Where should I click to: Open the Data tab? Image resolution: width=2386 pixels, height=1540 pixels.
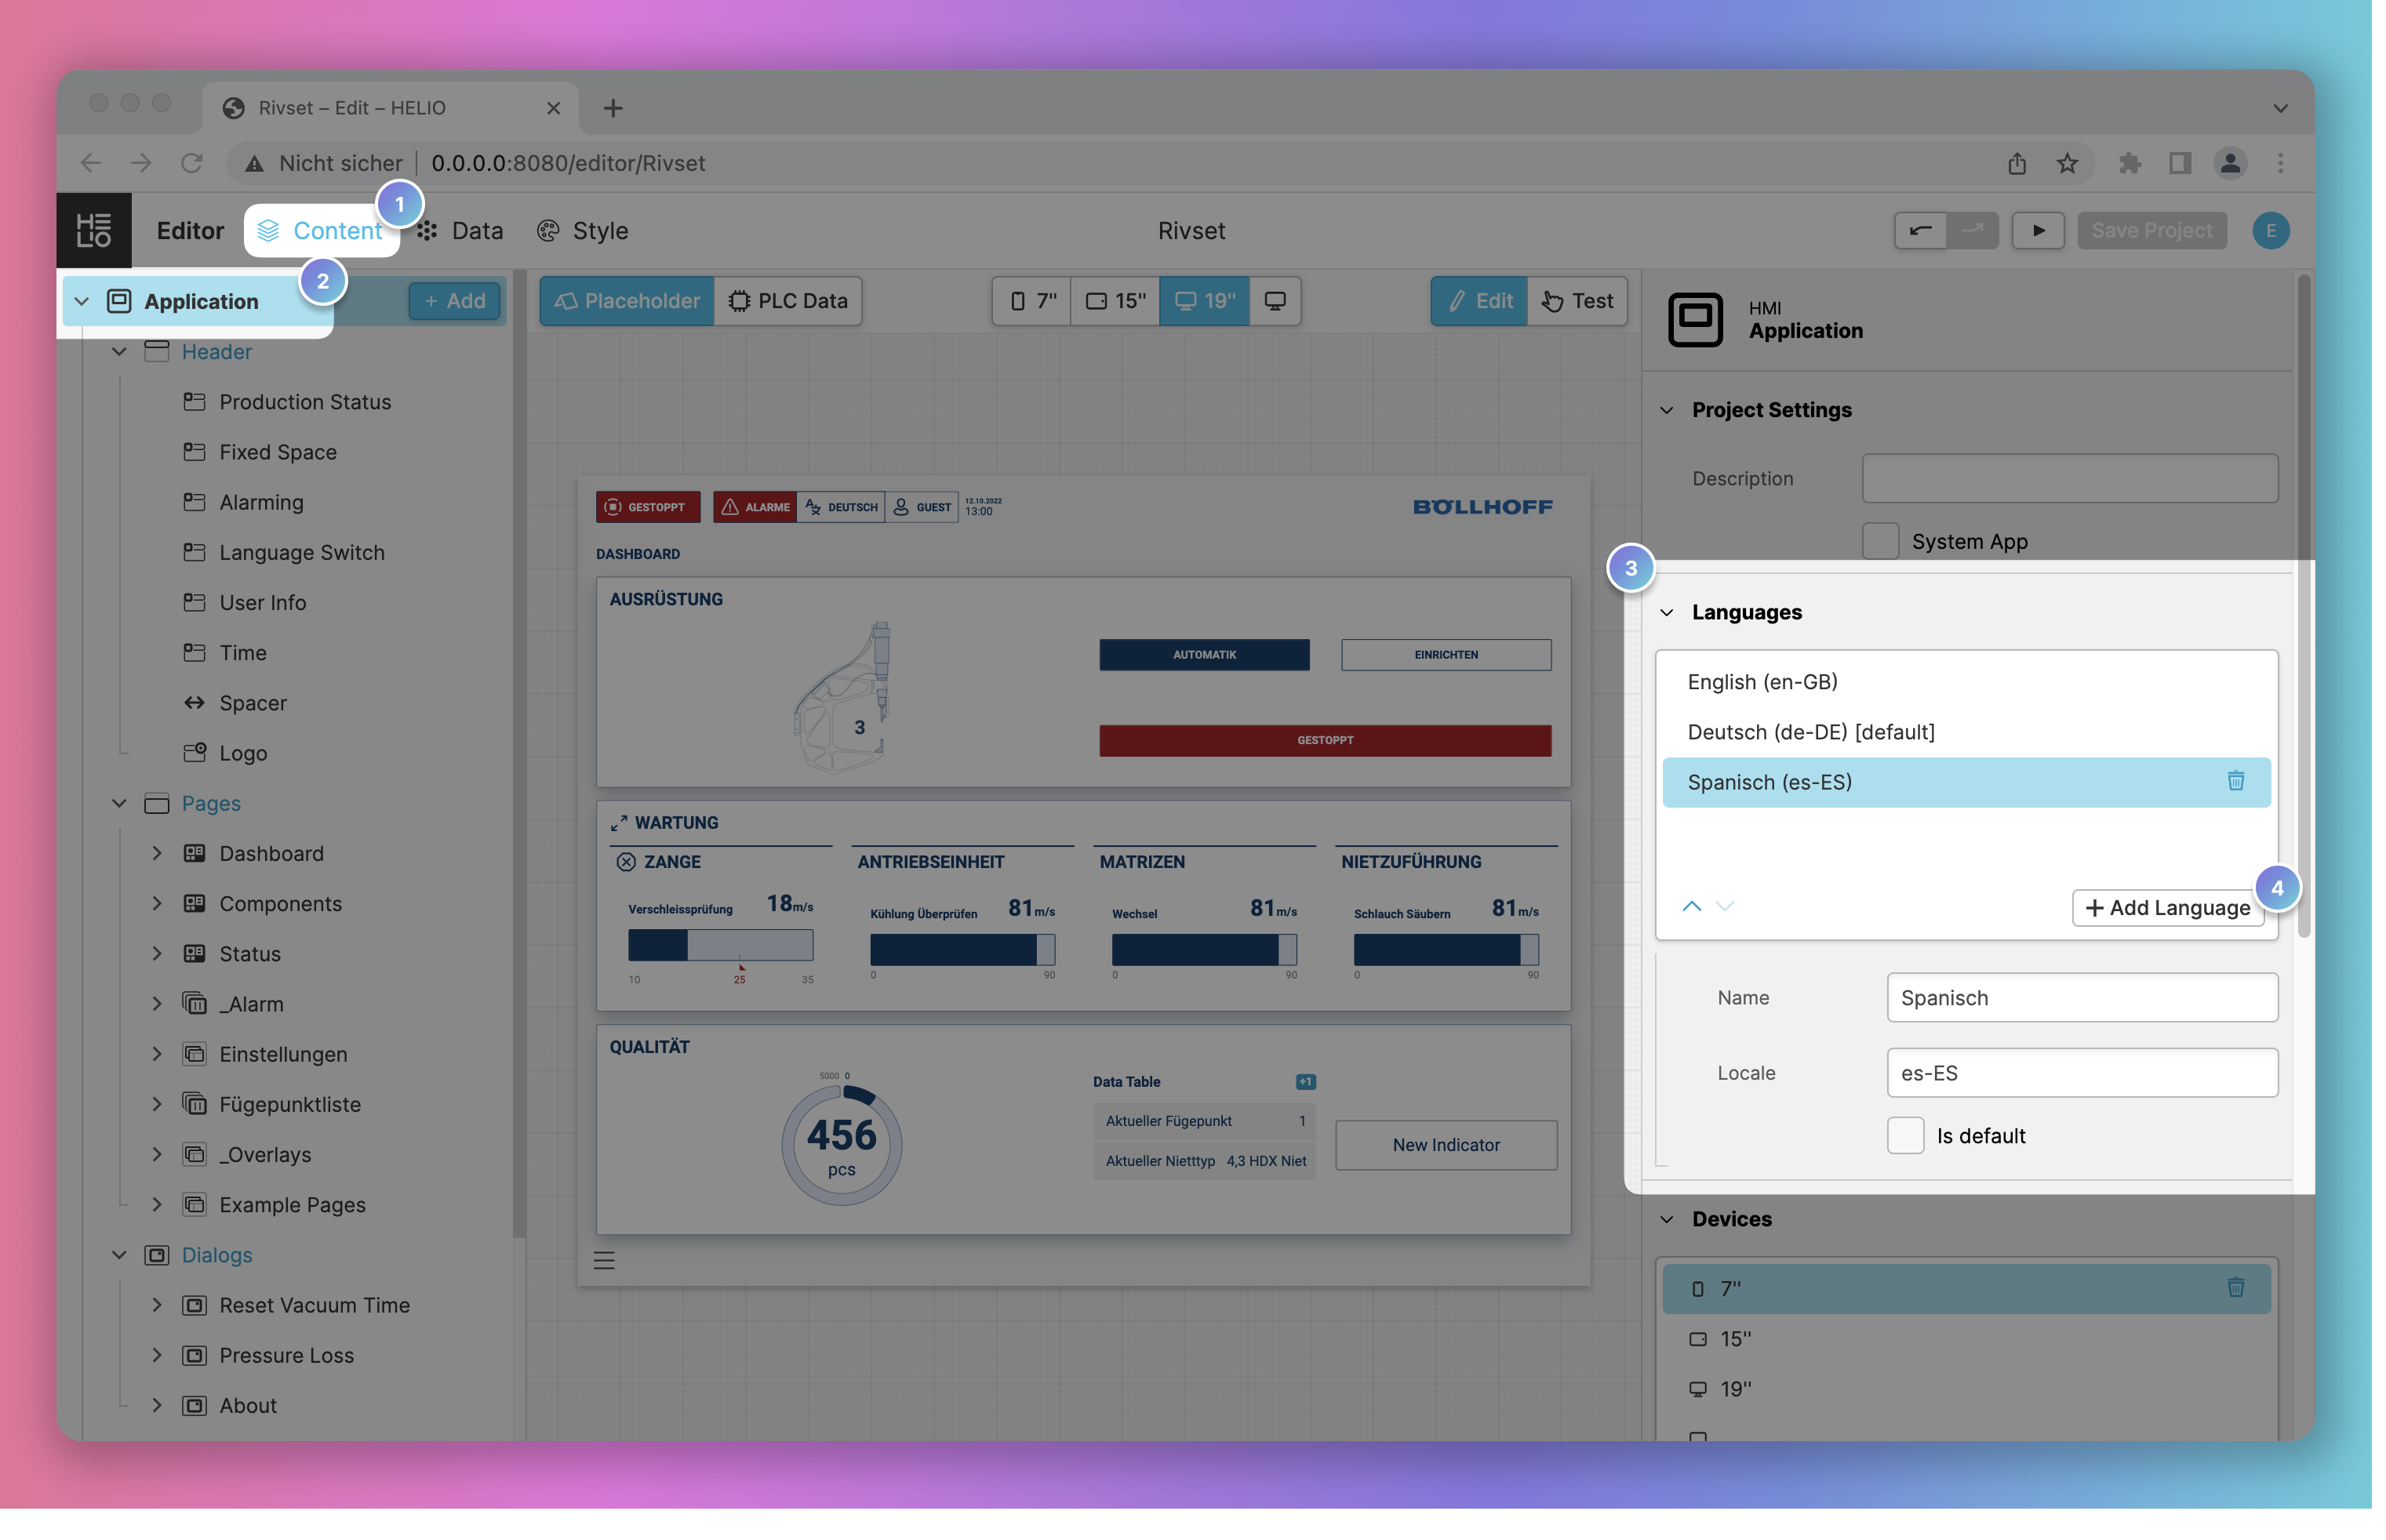[461, 231]
